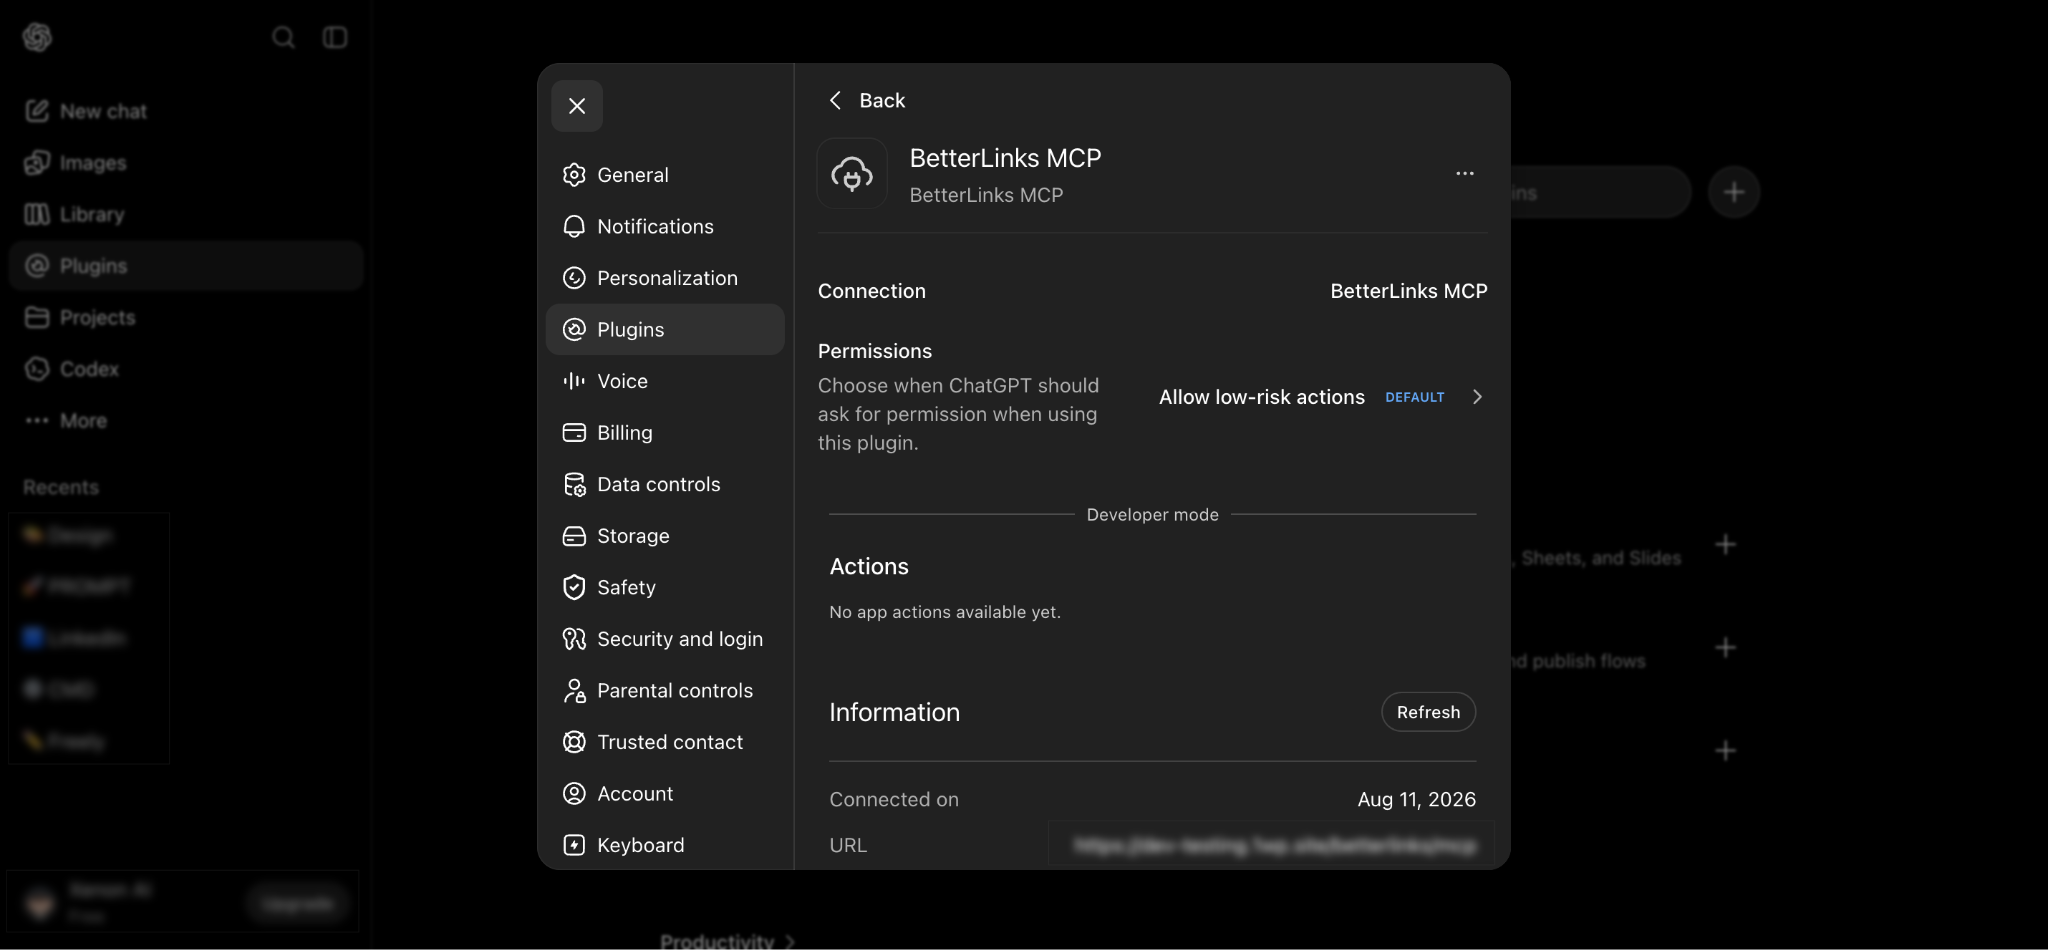2048x950 pixels.
Task: Click the Safety shield icon
Action: point(574,588)
